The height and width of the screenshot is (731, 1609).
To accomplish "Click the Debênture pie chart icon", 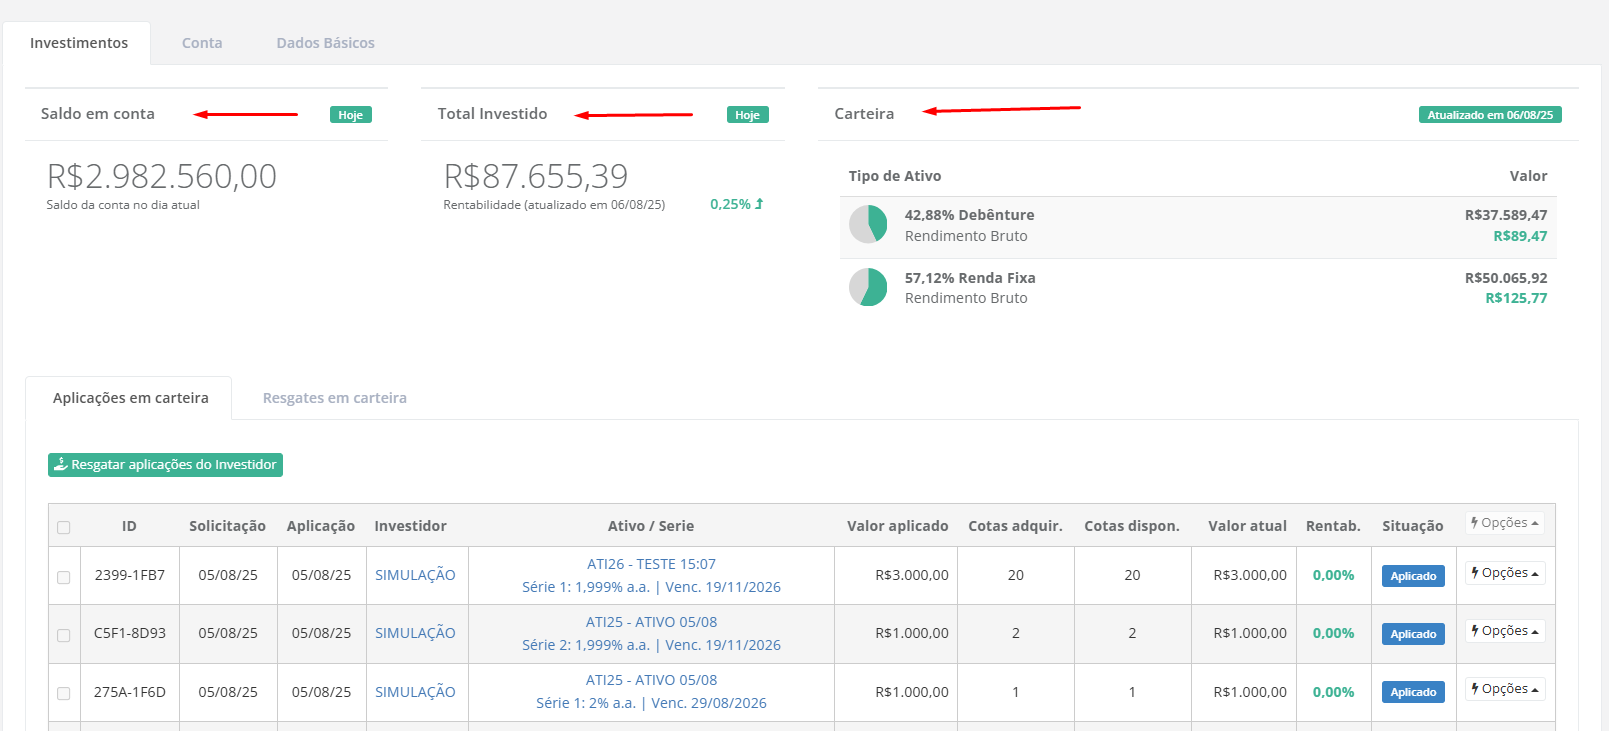I will 868,224.
